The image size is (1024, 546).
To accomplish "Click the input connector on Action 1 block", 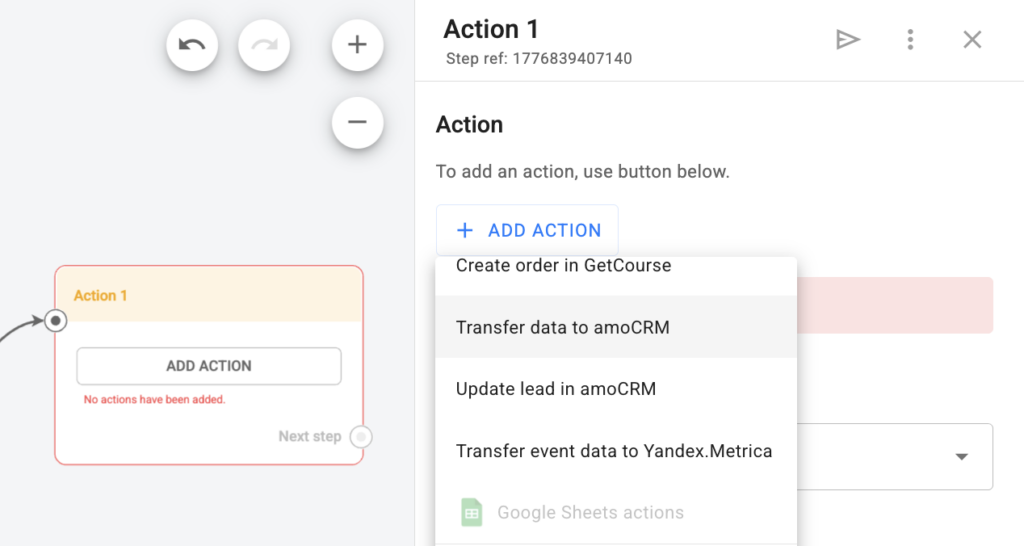I will (56, 321).
